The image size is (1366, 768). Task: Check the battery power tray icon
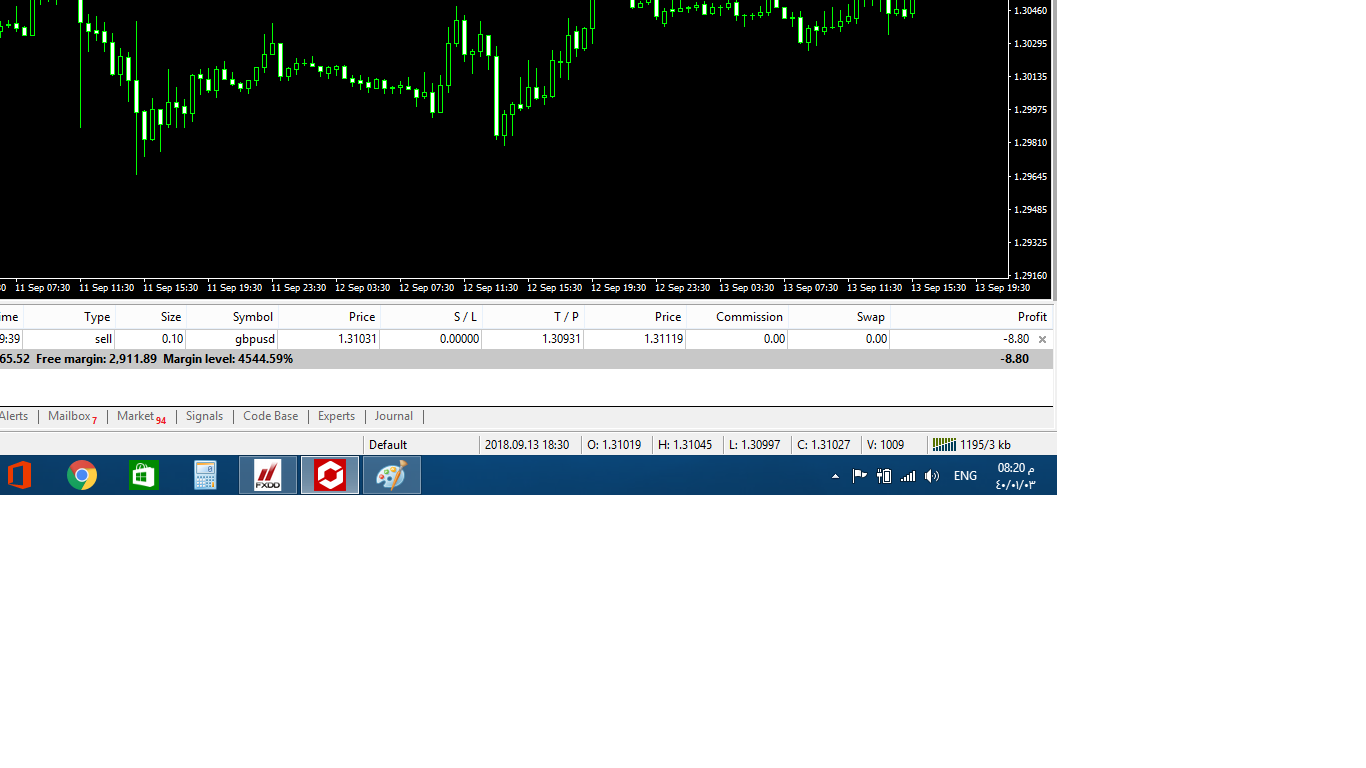884,476
